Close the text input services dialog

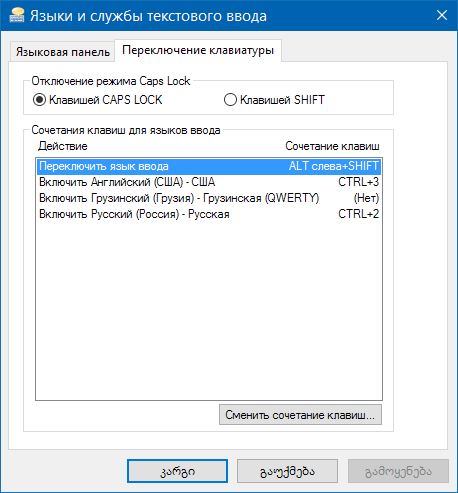pyautogui.click(x=442, y=15)
